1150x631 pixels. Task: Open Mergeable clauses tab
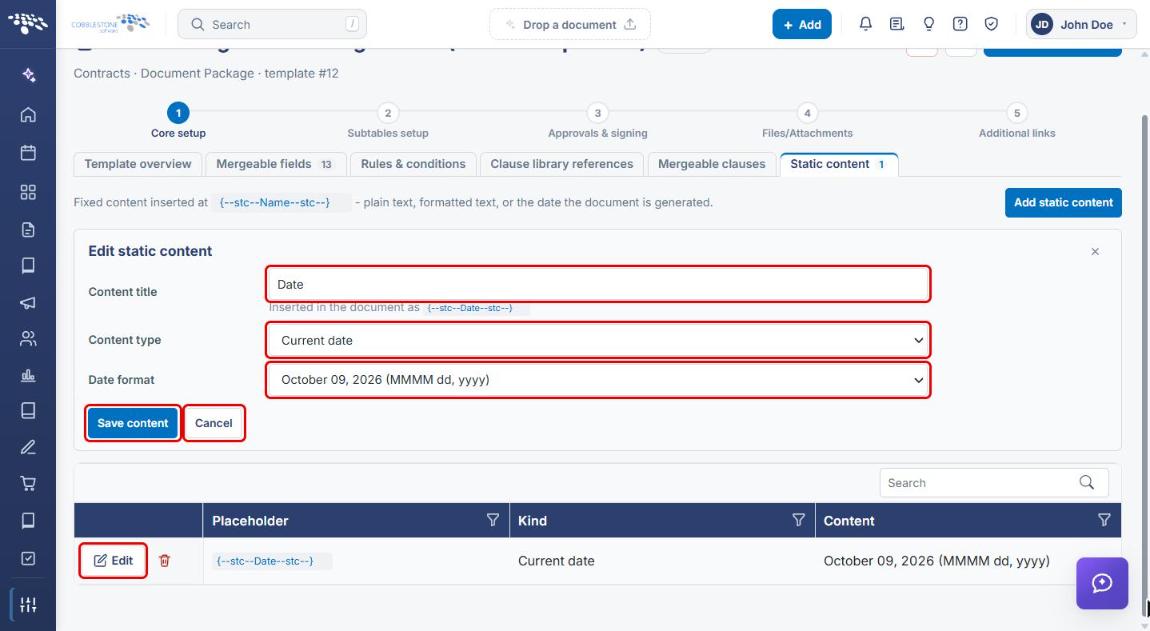pos(711,164)
